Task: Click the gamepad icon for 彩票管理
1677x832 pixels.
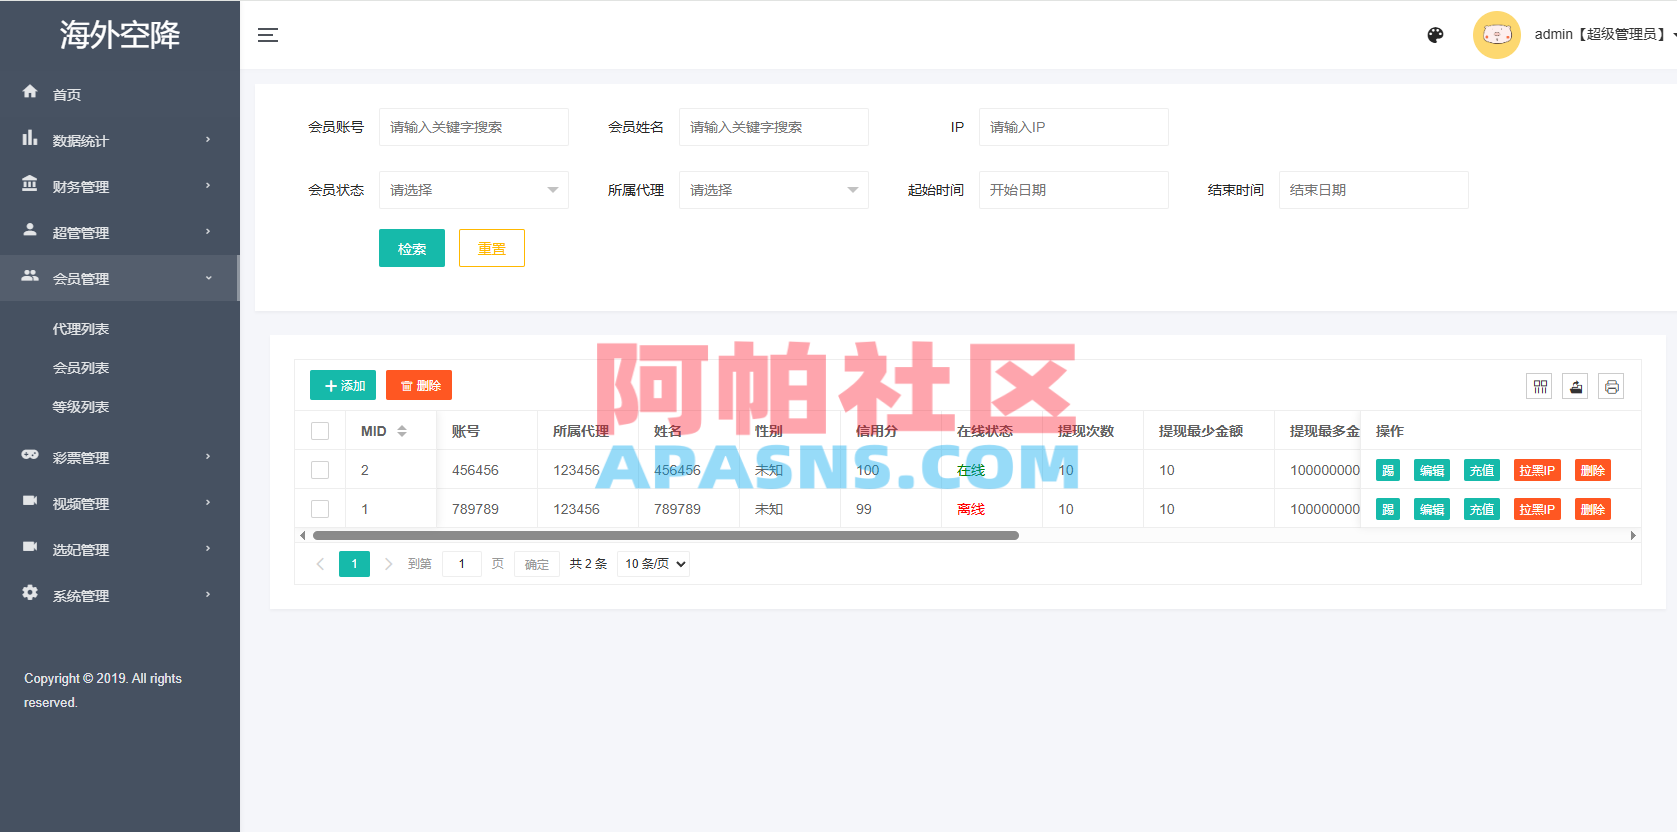Action: pos(30,455)
